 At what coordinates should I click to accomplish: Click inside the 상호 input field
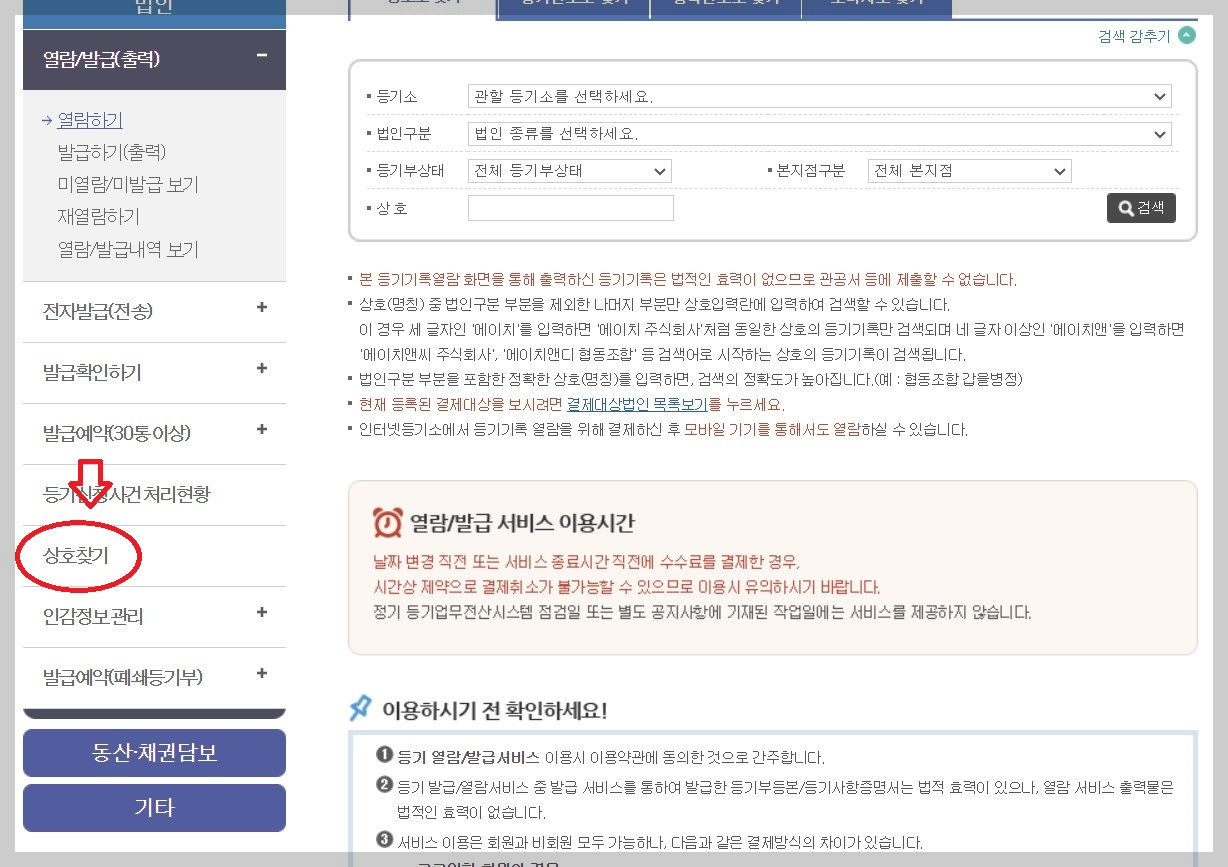coord(570,207)
